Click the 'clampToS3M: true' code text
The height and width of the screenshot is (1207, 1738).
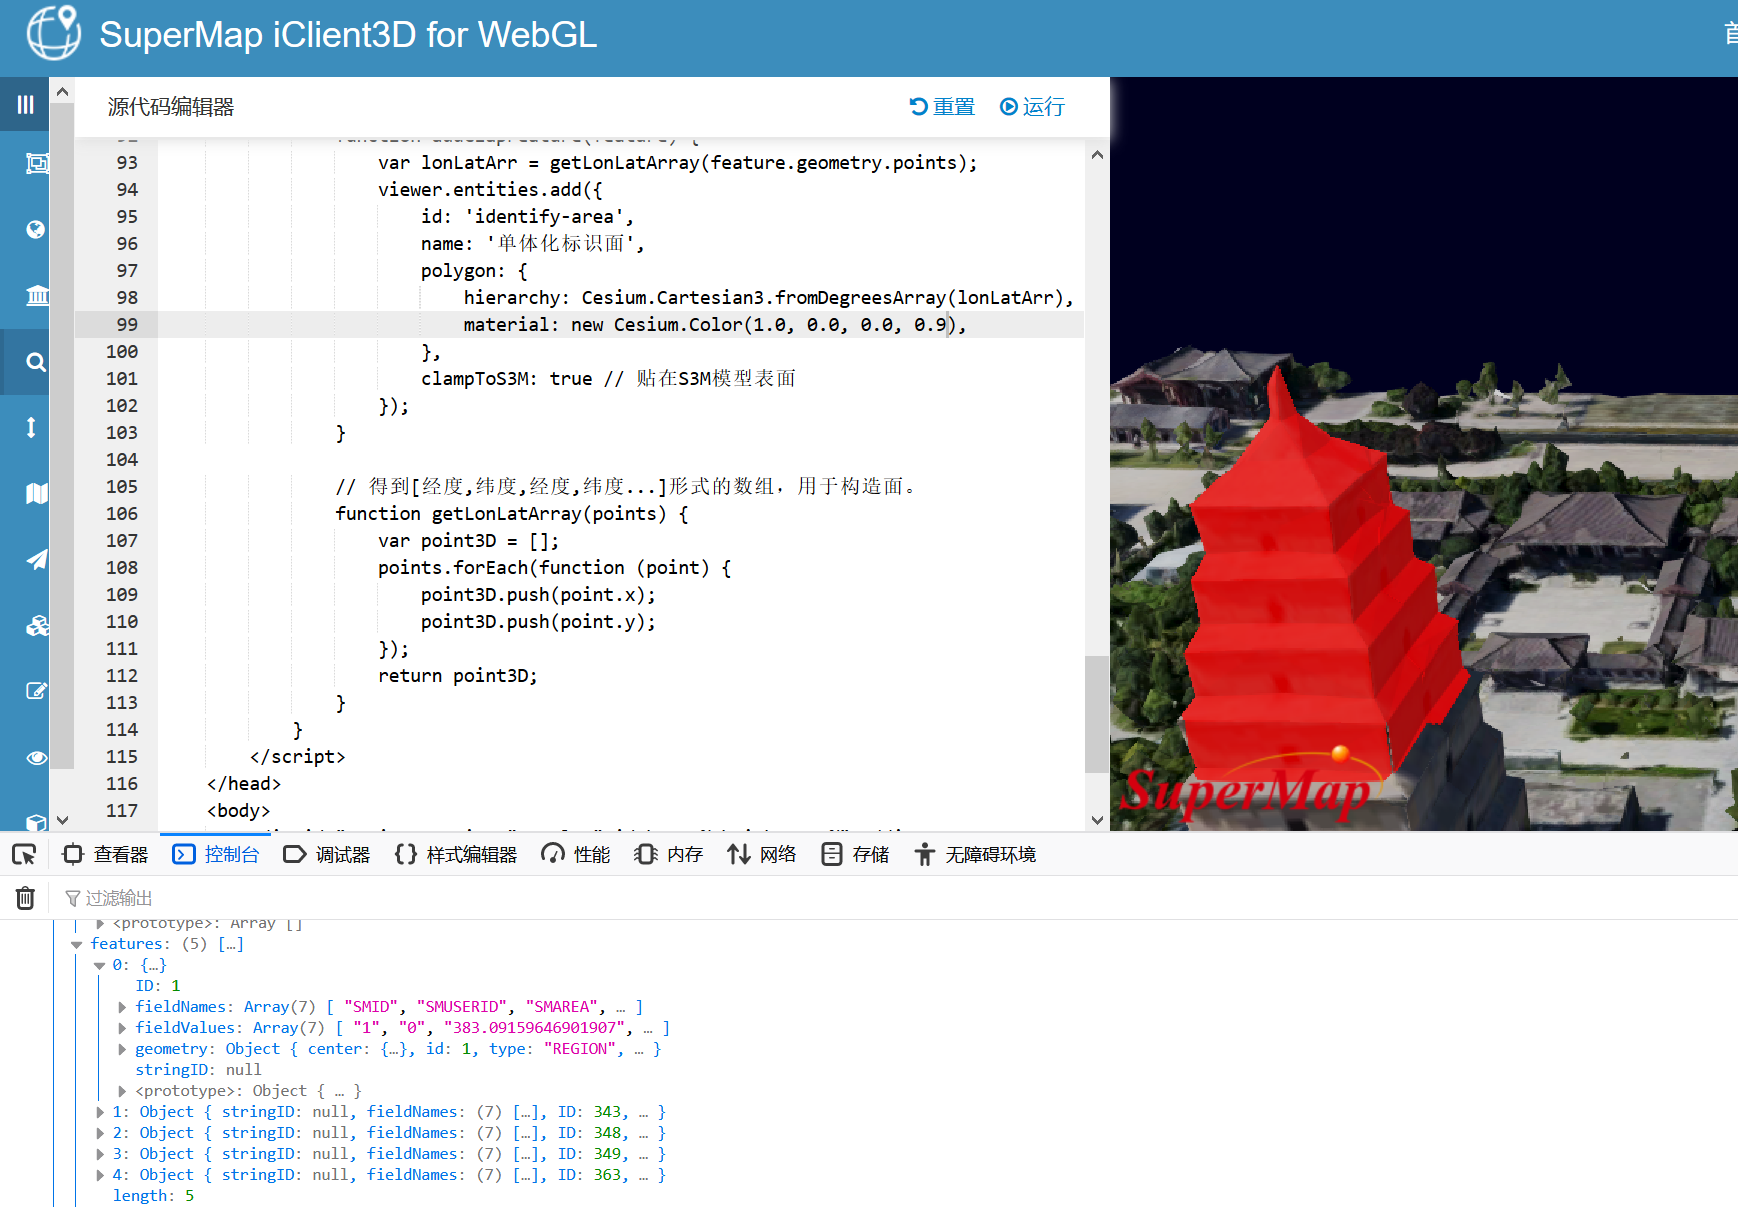tap(507, 379)
